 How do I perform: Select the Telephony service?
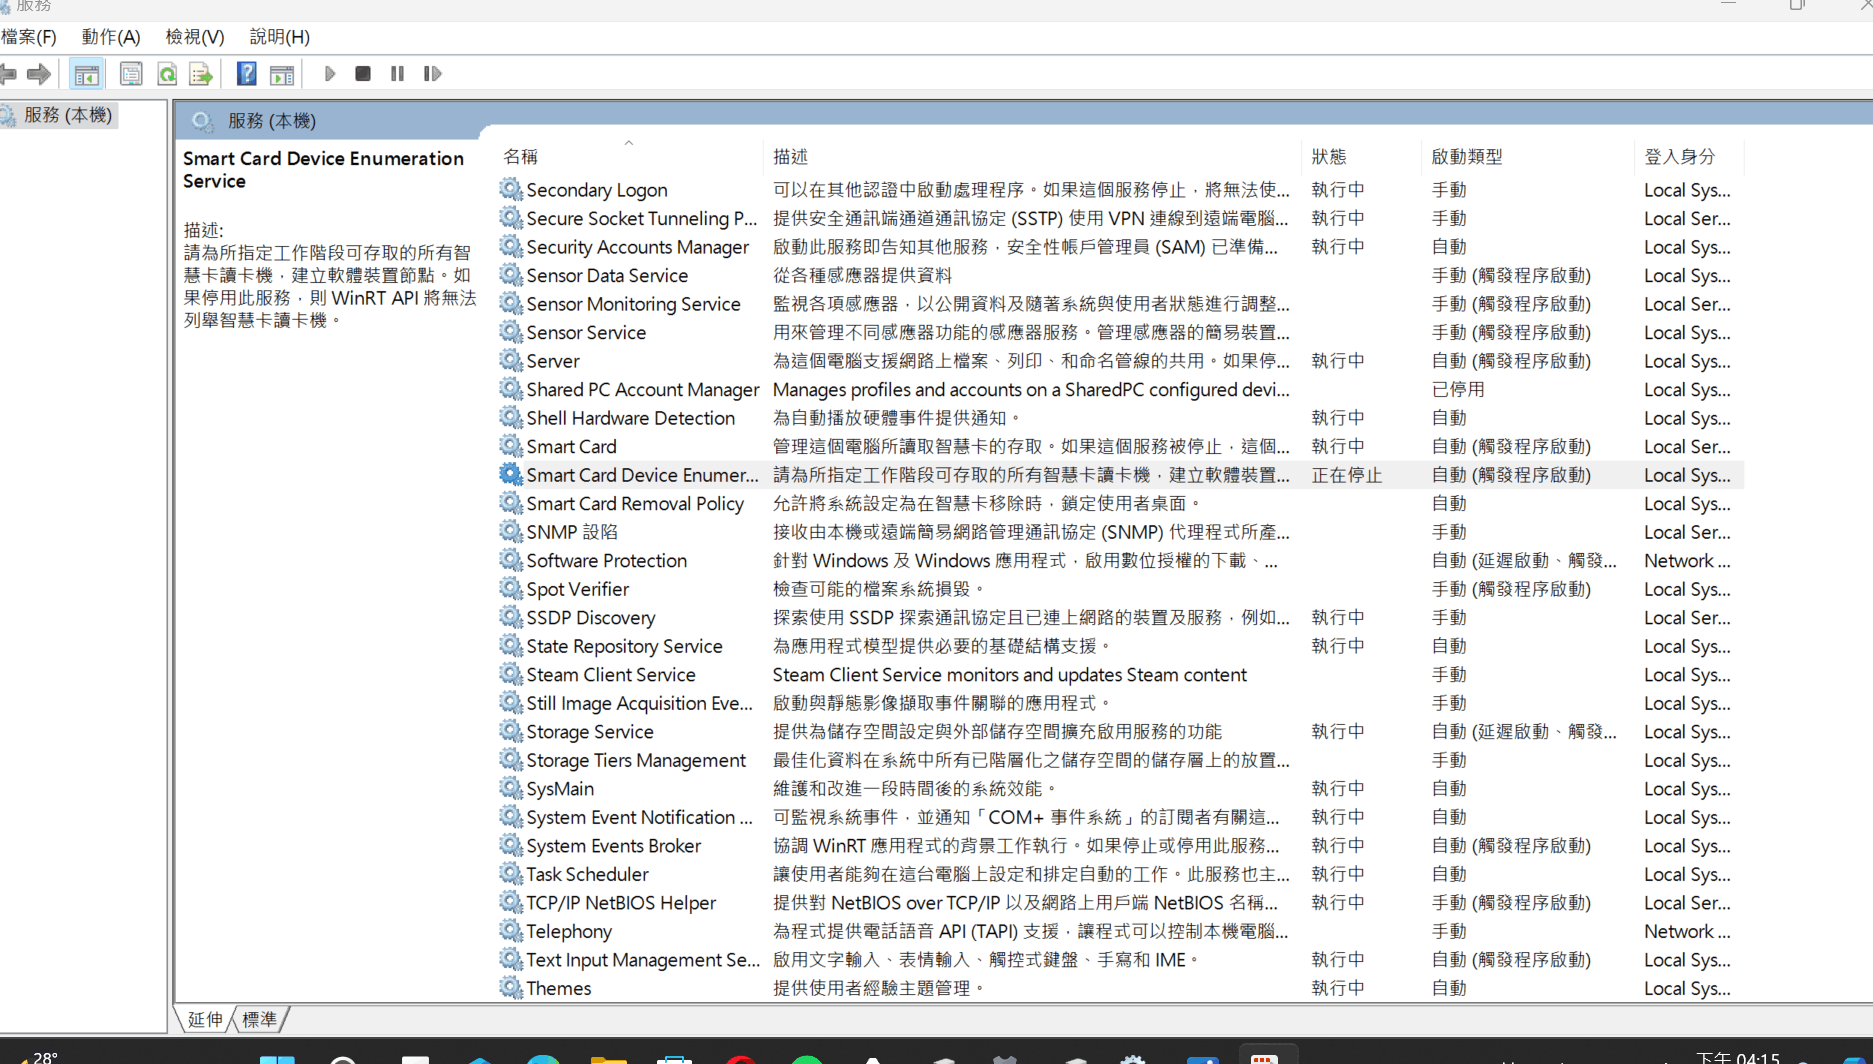pyautogui.click(x=569, y=932)
